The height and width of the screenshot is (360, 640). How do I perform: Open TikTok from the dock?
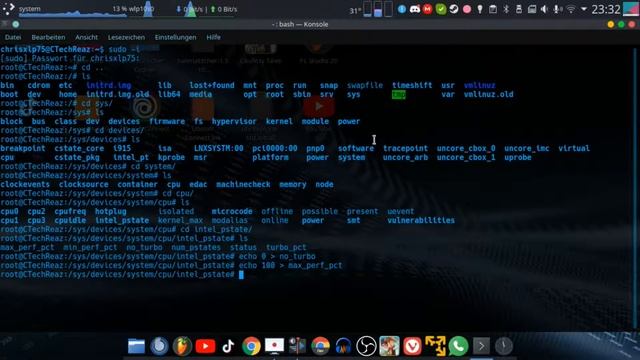[228, 346]
